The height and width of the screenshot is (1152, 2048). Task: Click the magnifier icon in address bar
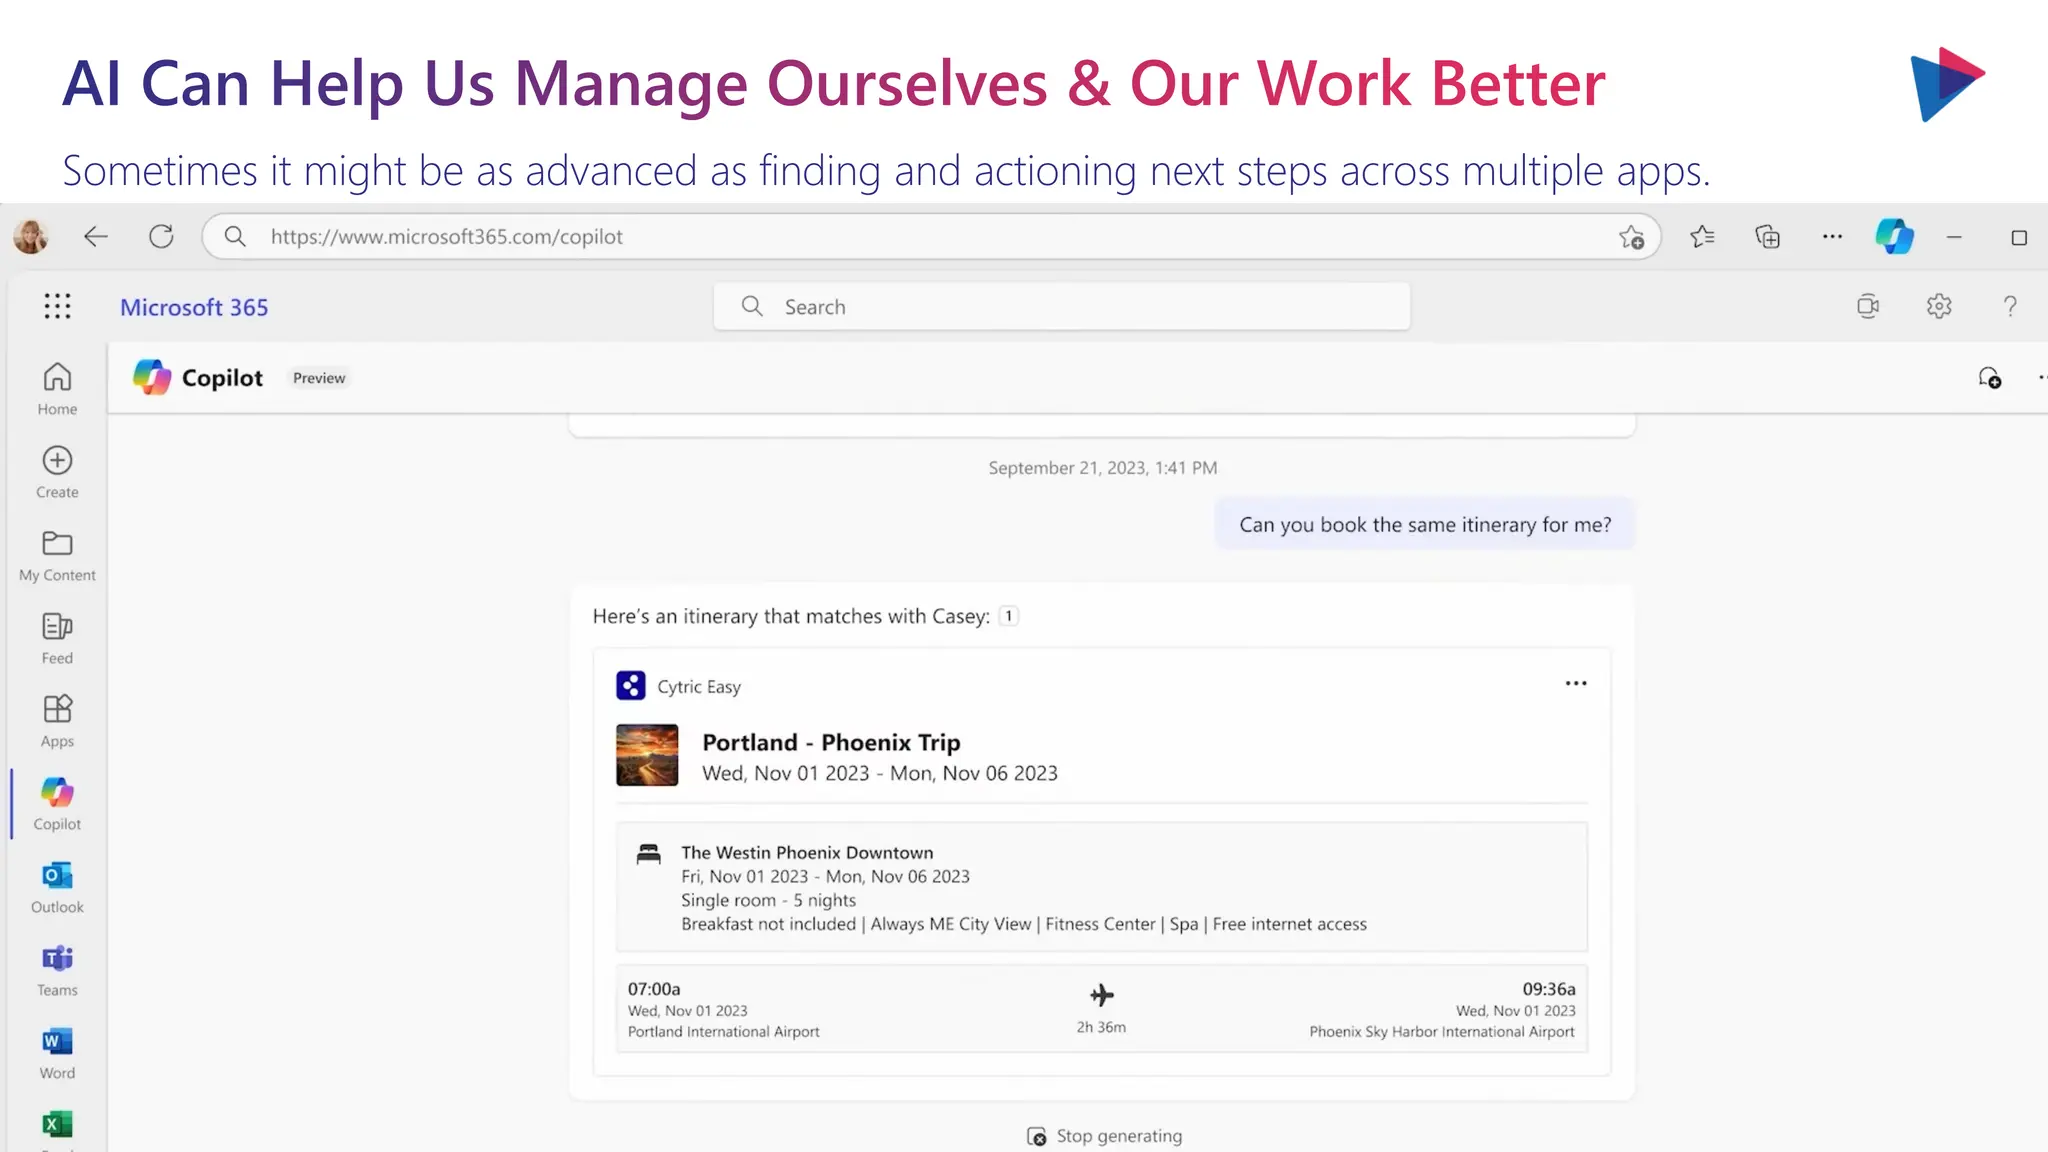(235, 237)
